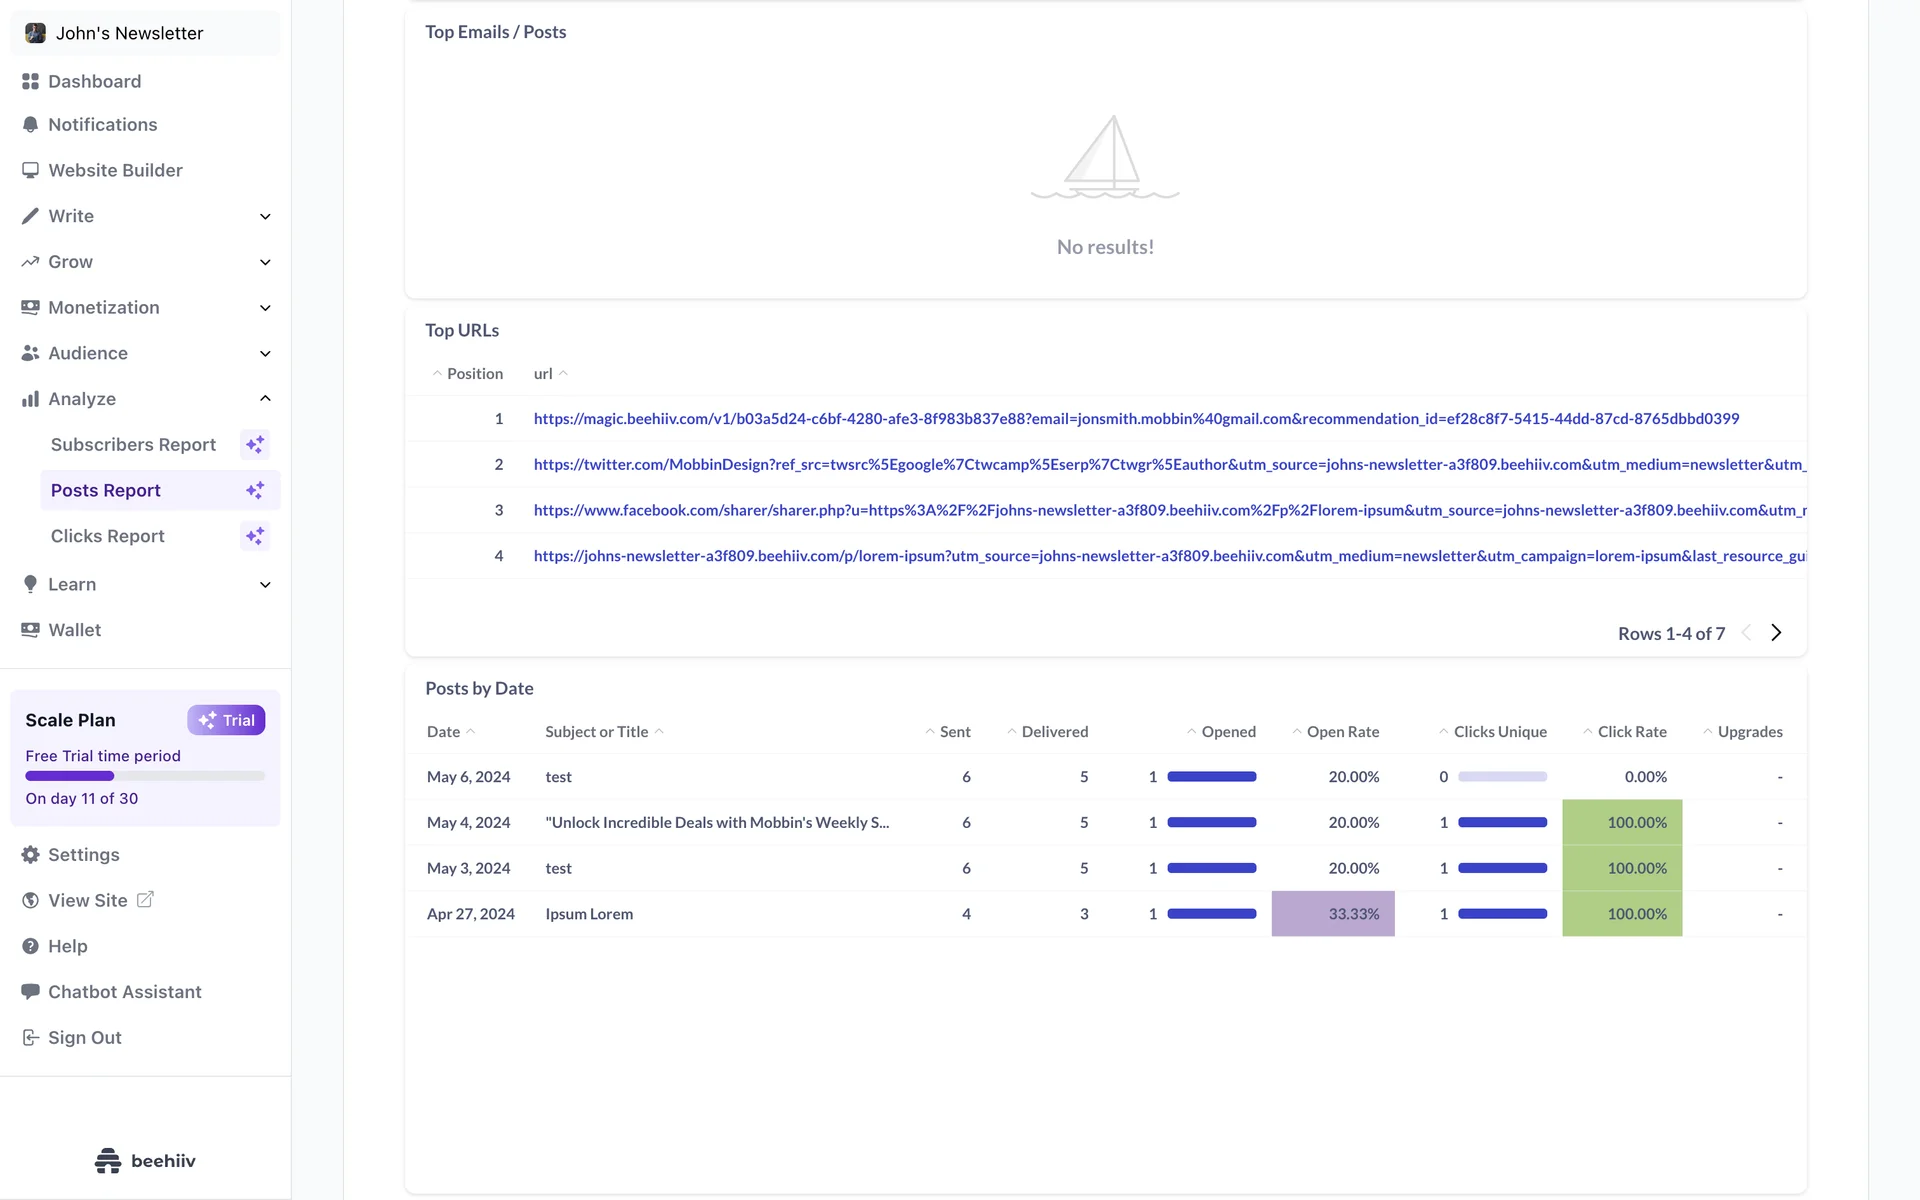Expand the Write menu section
Screen dimensions: 1920x1200
[265, 216]
